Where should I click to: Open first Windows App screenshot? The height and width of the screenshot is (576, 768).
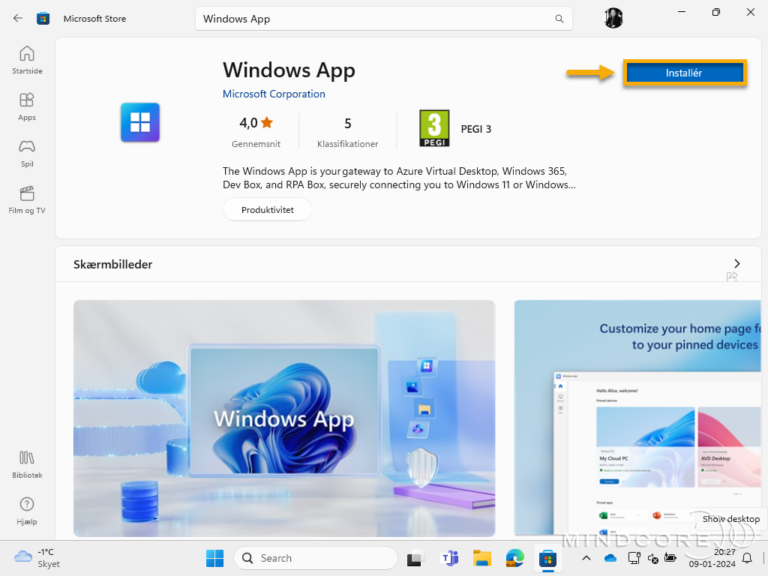tap(284, 418)
